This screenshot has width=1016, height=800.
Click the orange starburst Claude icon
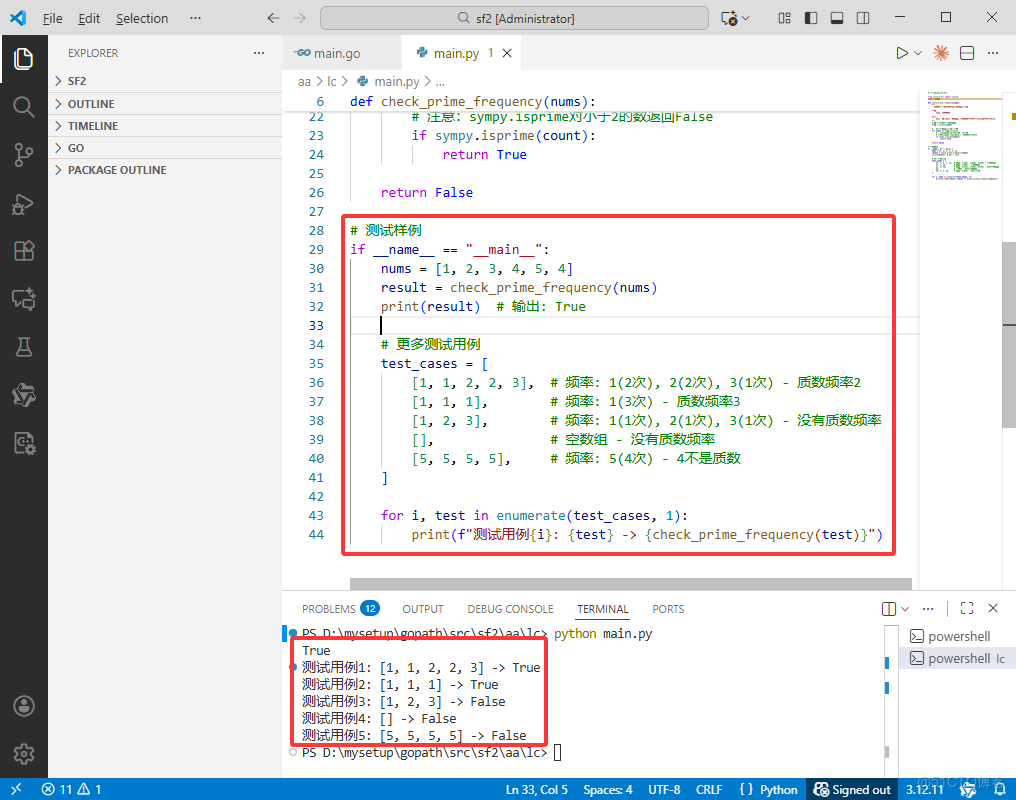coord(941,53)
